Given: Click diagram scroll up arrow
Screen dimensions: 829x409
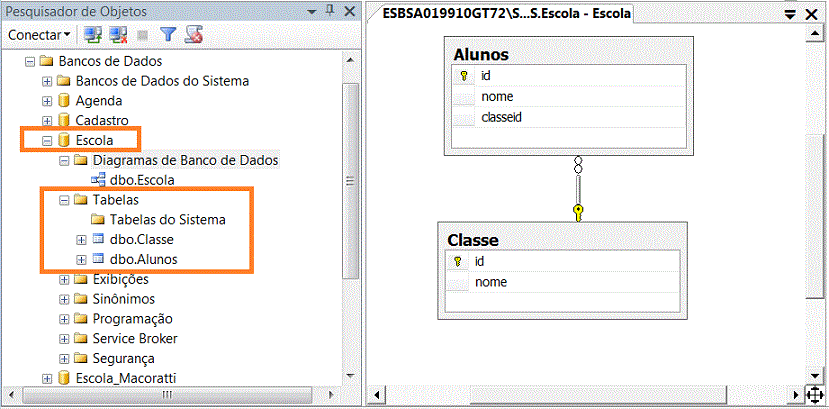Looking at the screenshot, I should point(814,35).
